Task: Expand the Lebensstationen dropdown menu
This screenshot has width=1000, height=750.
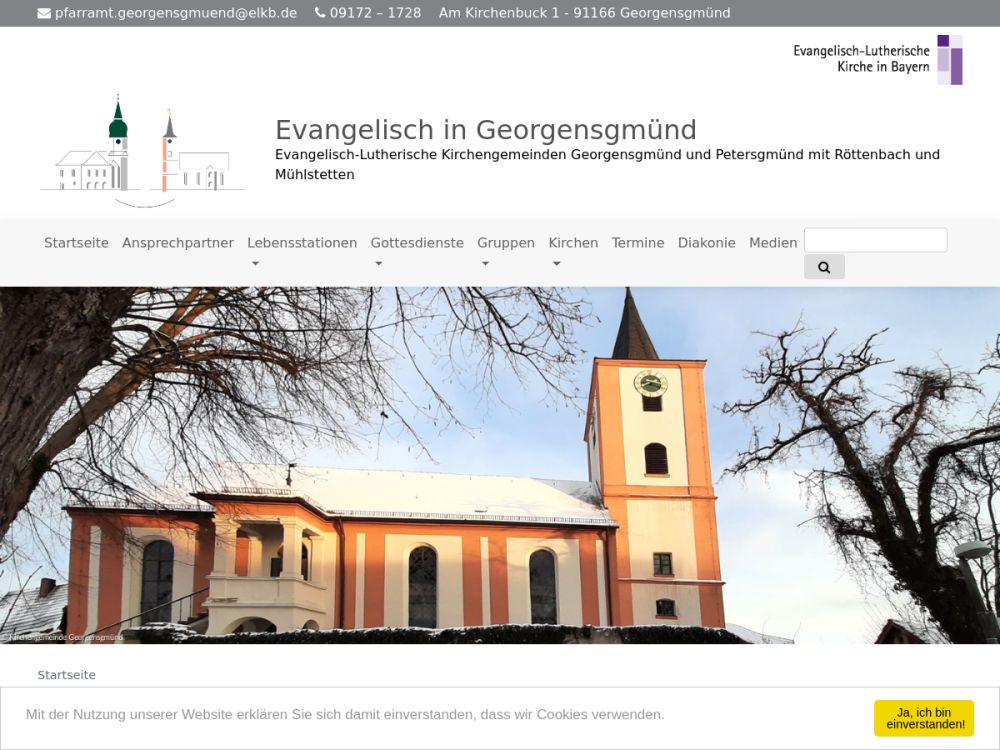Action: tap(302, 243)
